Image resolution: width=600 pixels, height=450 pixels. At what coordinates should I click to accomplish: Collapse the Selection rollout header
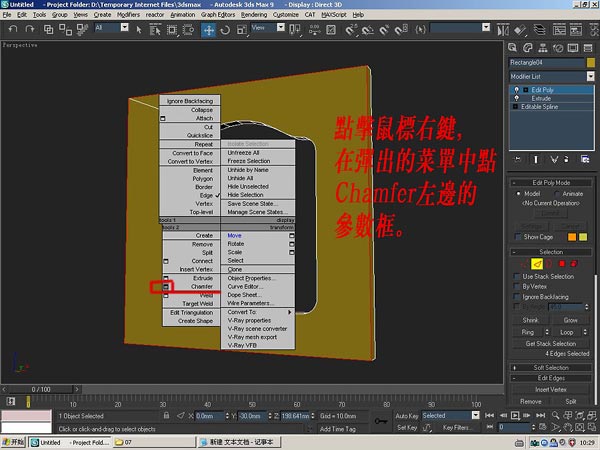[552, 252]
